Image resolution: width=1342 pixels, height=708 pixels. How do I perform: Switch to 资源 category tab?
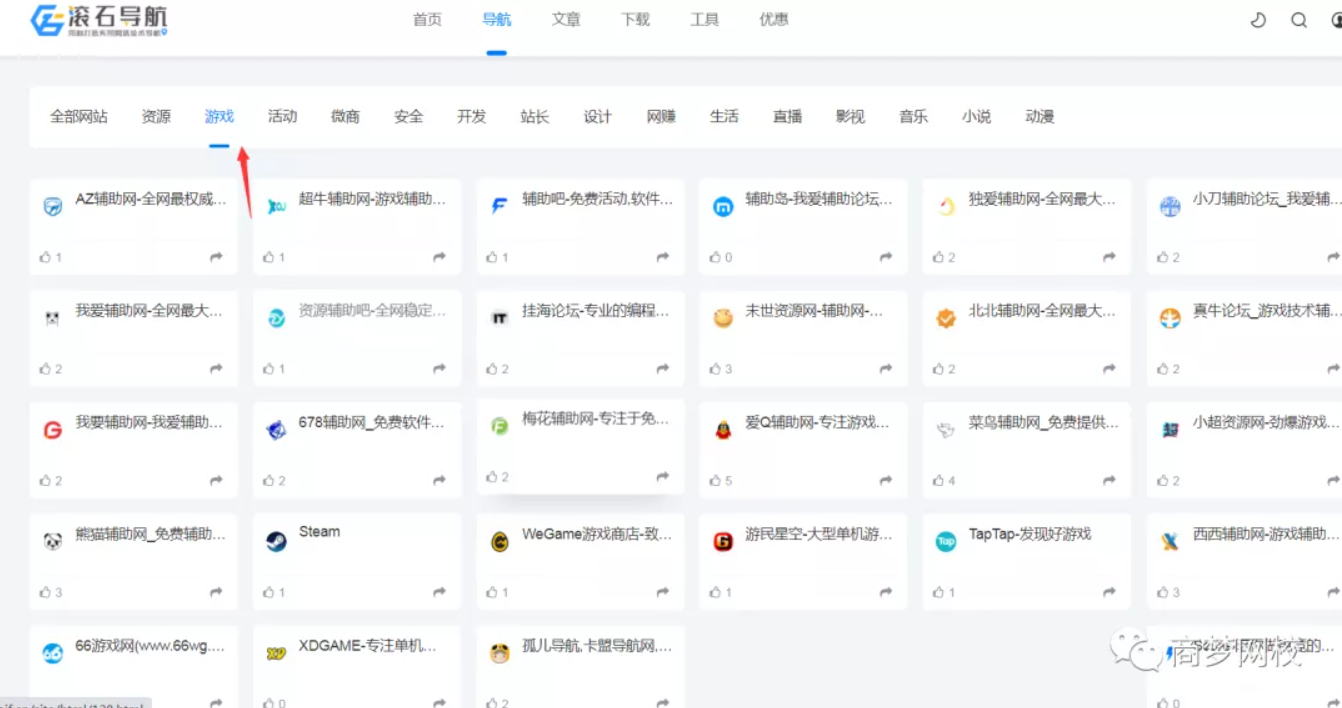[156, 117]
